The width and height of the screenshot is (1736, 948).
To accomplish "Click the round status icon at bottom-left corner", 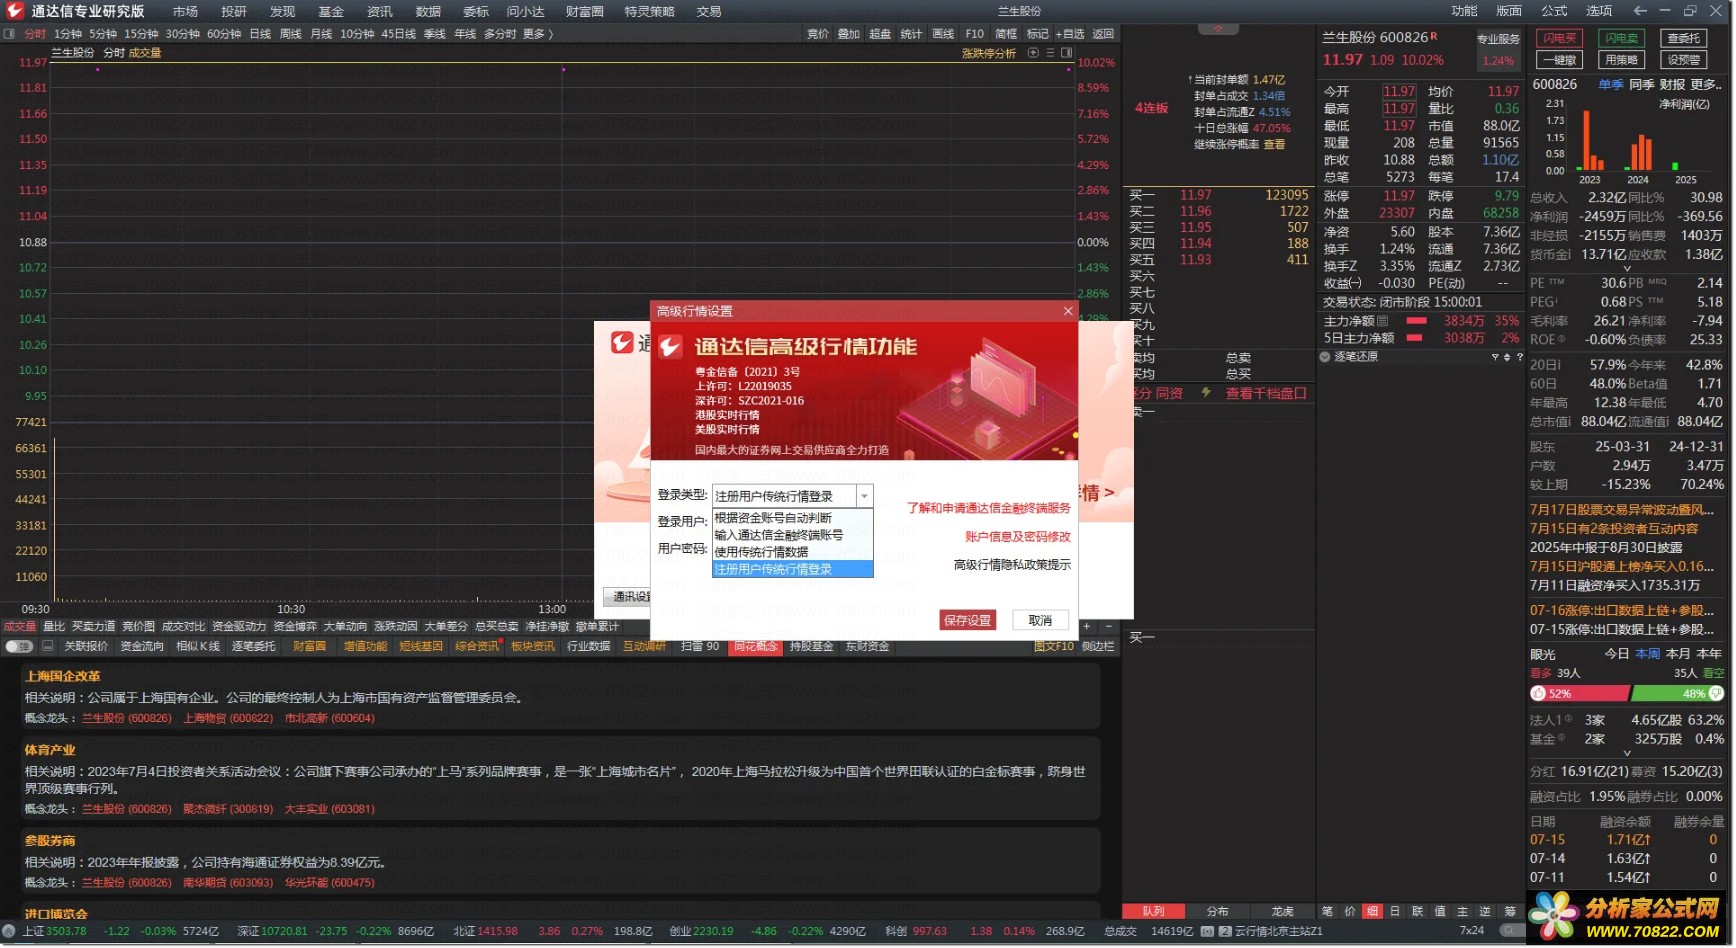I will point(10,931).
